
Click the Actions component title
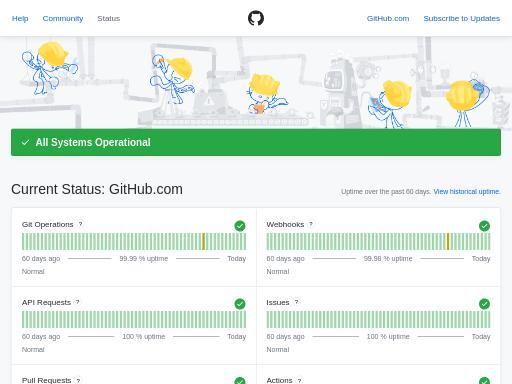[x=279, y=380]
